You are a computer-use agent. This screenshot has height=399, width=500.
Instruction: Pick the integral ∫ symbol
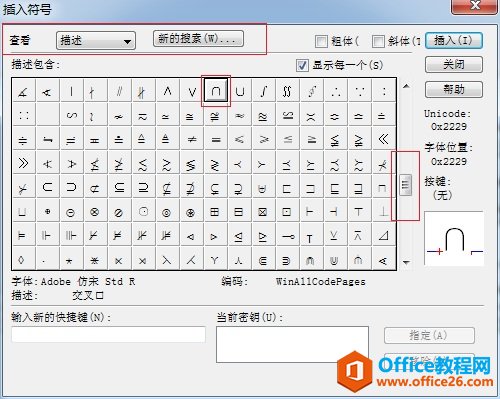(x=264, y=90)
